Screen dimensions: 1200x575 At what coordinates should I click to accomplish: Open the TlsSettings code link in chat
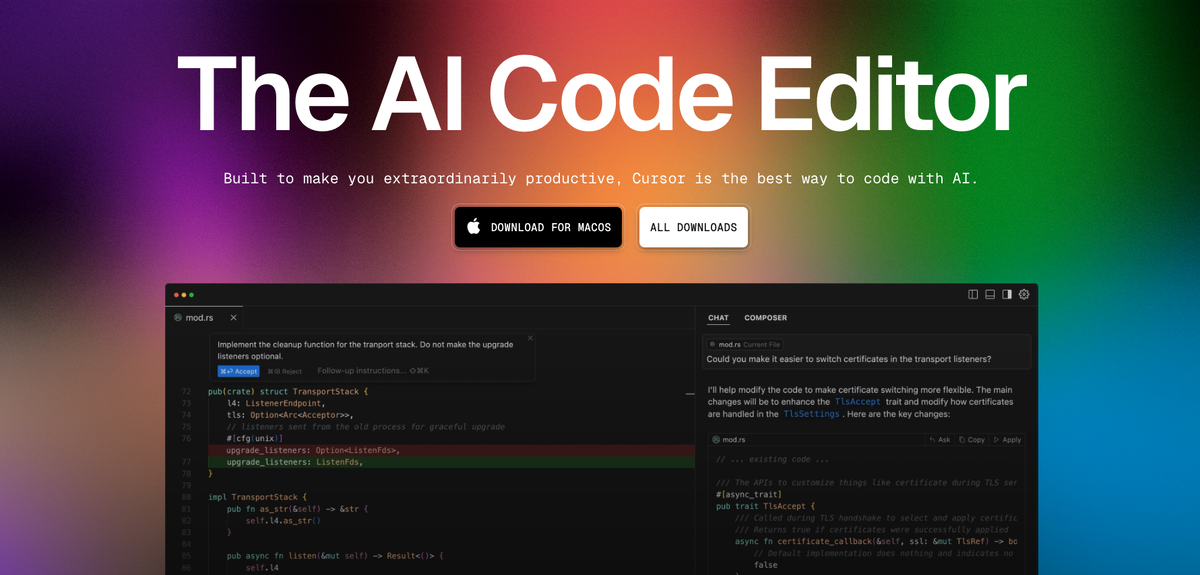(811, 413)
